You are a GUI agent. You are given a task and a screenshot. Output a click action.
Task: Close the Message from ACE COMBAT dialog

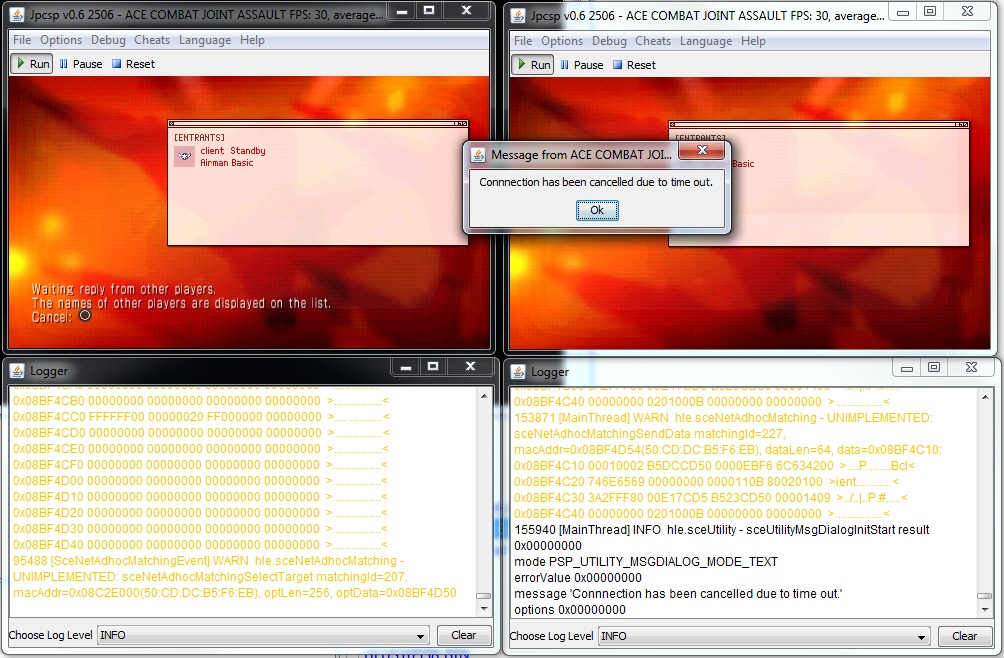pyautogui.click(x=702, y=150)
